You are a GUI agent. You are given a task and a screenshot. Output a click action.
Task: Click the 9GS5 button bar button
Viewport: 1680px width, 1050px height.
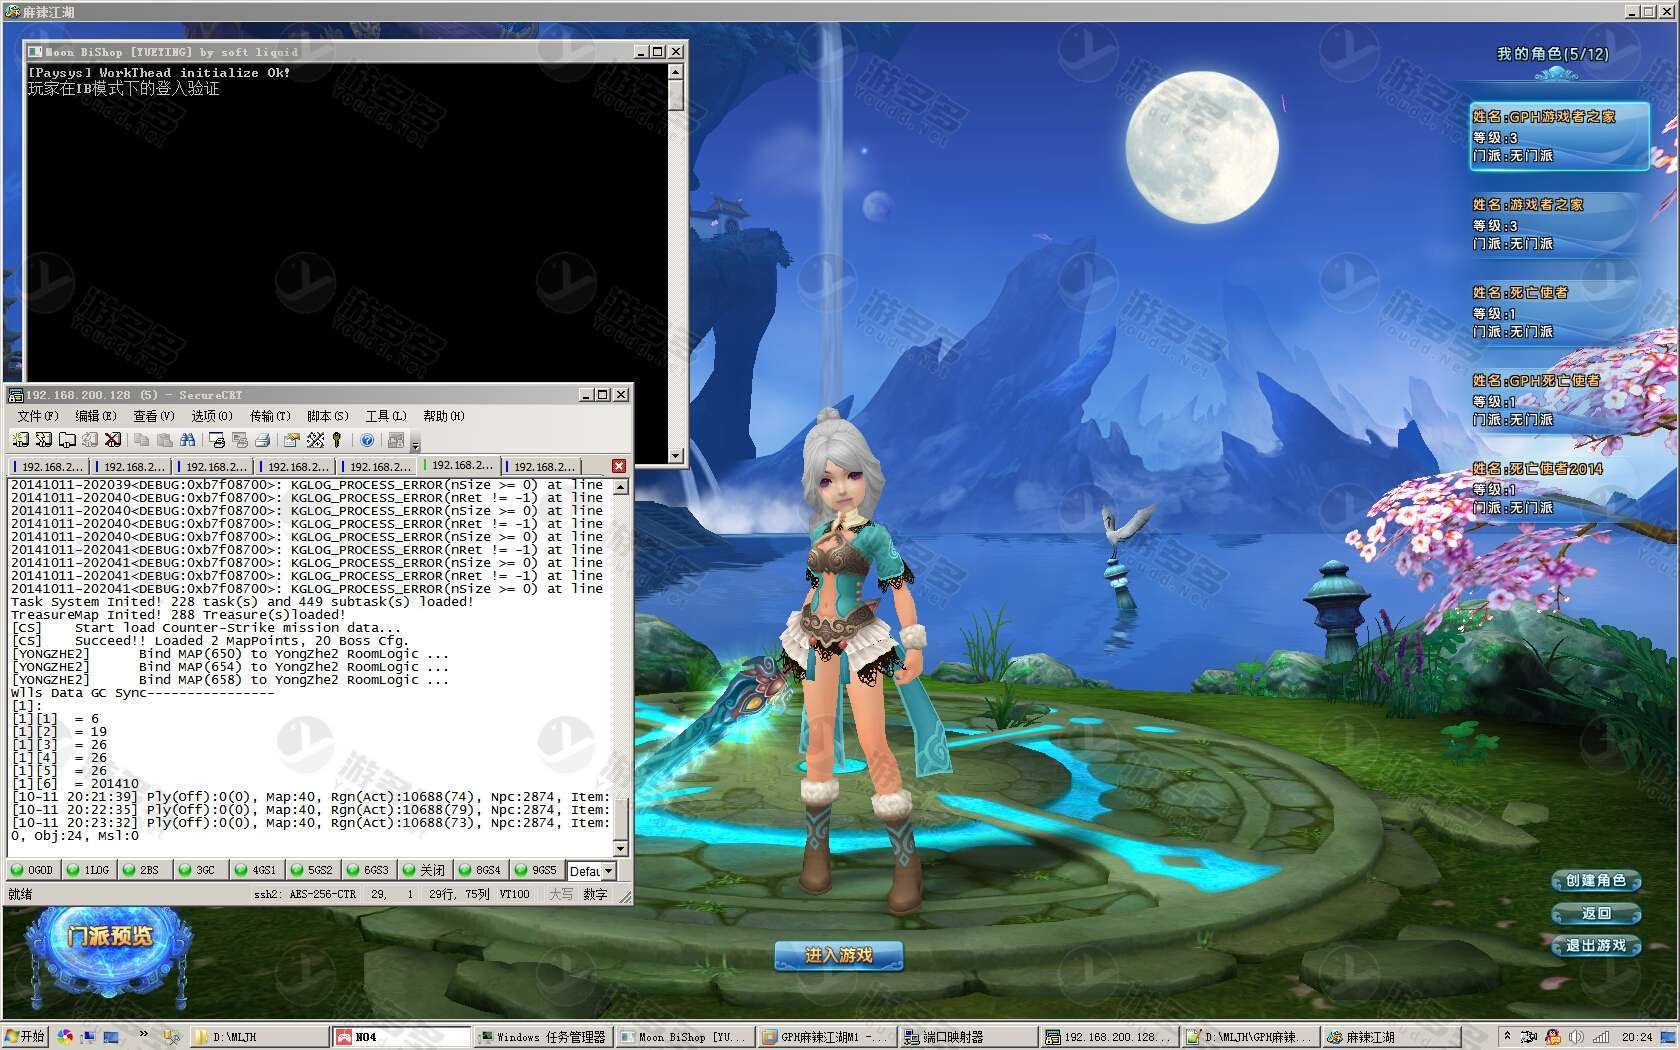coord(536,870)
